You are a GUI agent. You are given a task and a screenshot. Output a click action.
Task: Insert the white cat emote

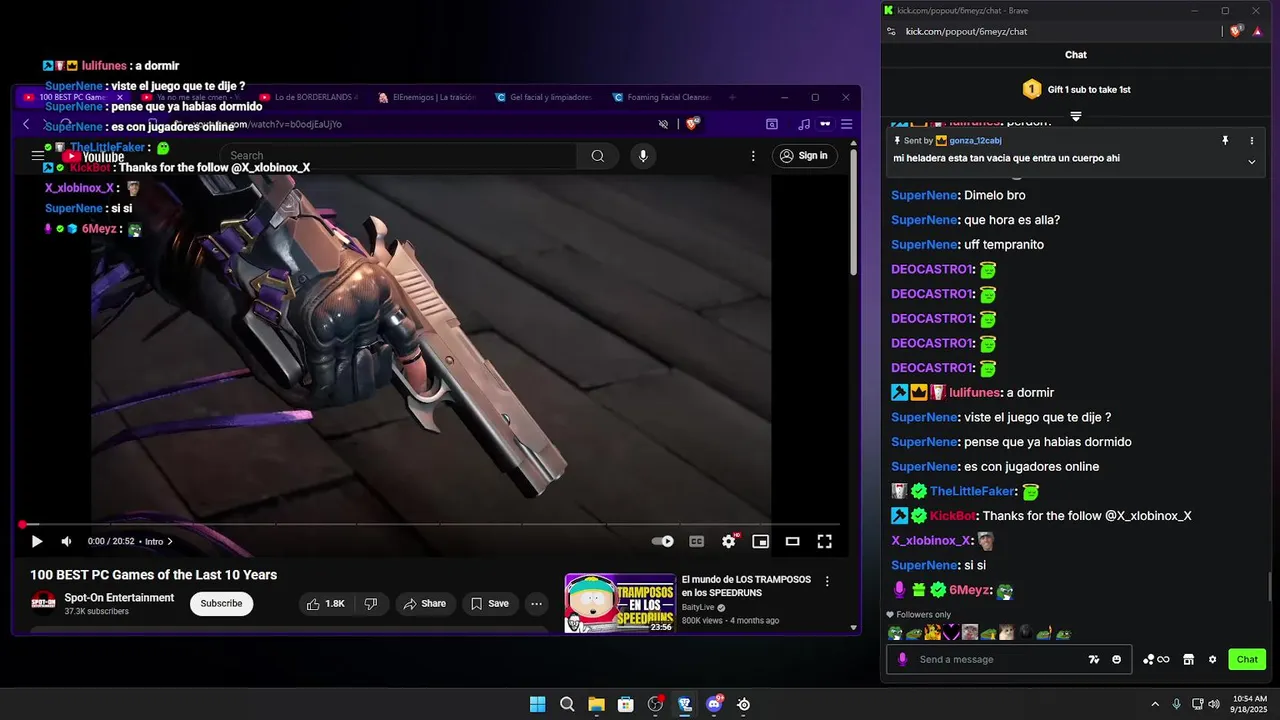[1006, 632]
